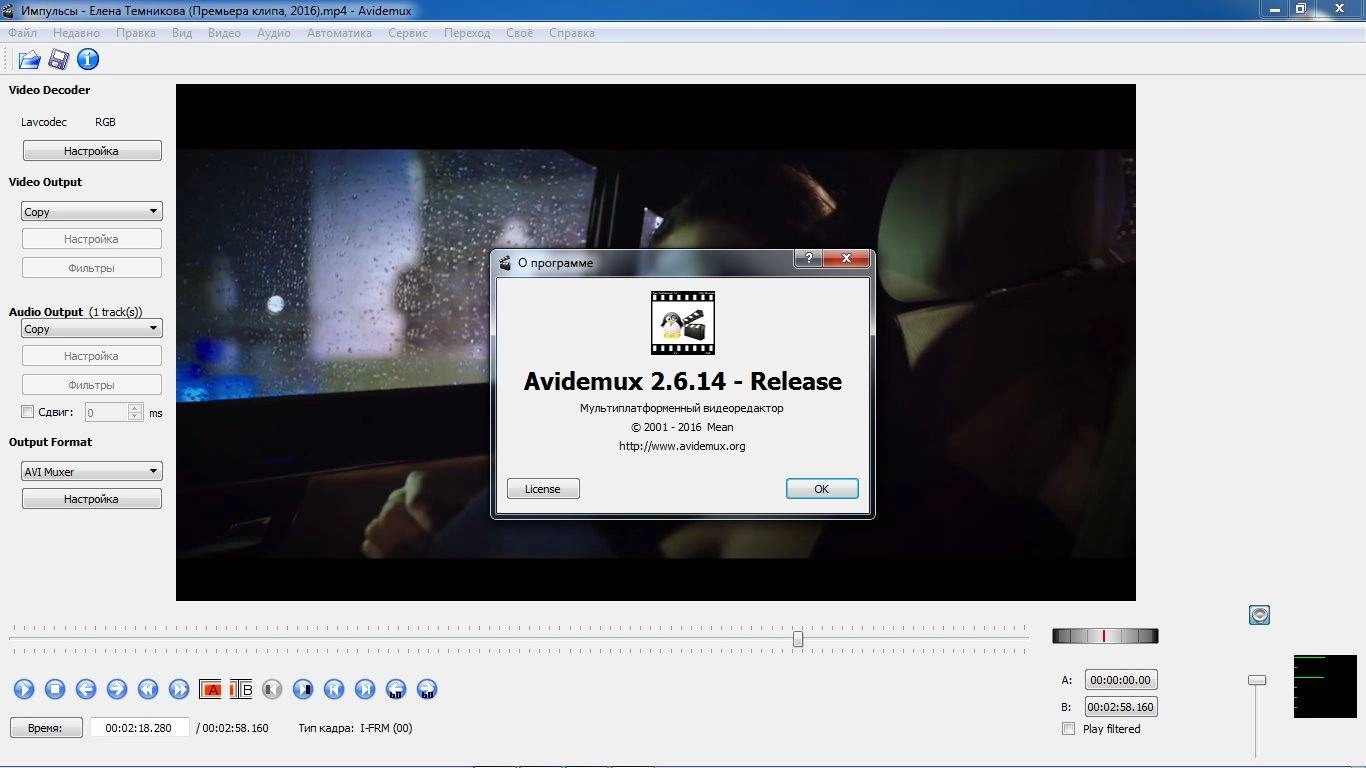Decrease the Сдвиг shift value with down arrow
1366x768 pixels.
click(135, 416)
